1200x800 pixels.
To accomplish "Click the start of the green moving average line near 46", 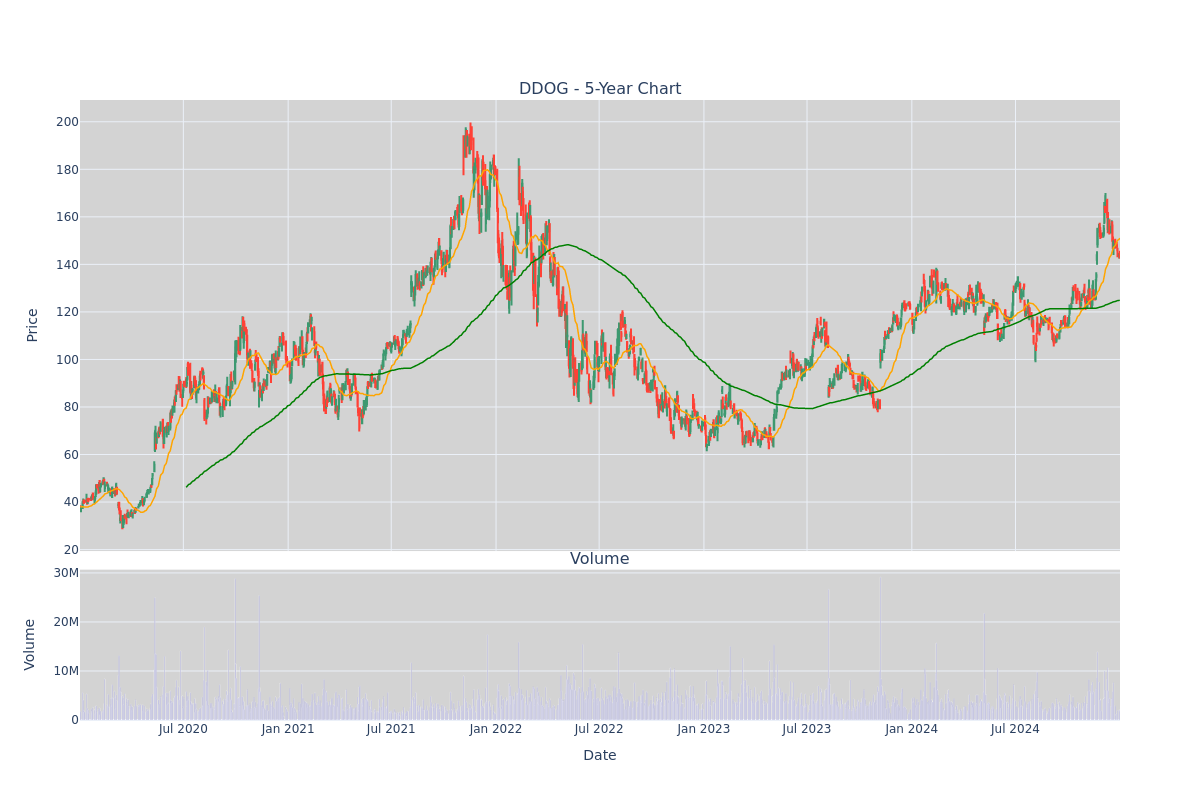I will point(187,487).
